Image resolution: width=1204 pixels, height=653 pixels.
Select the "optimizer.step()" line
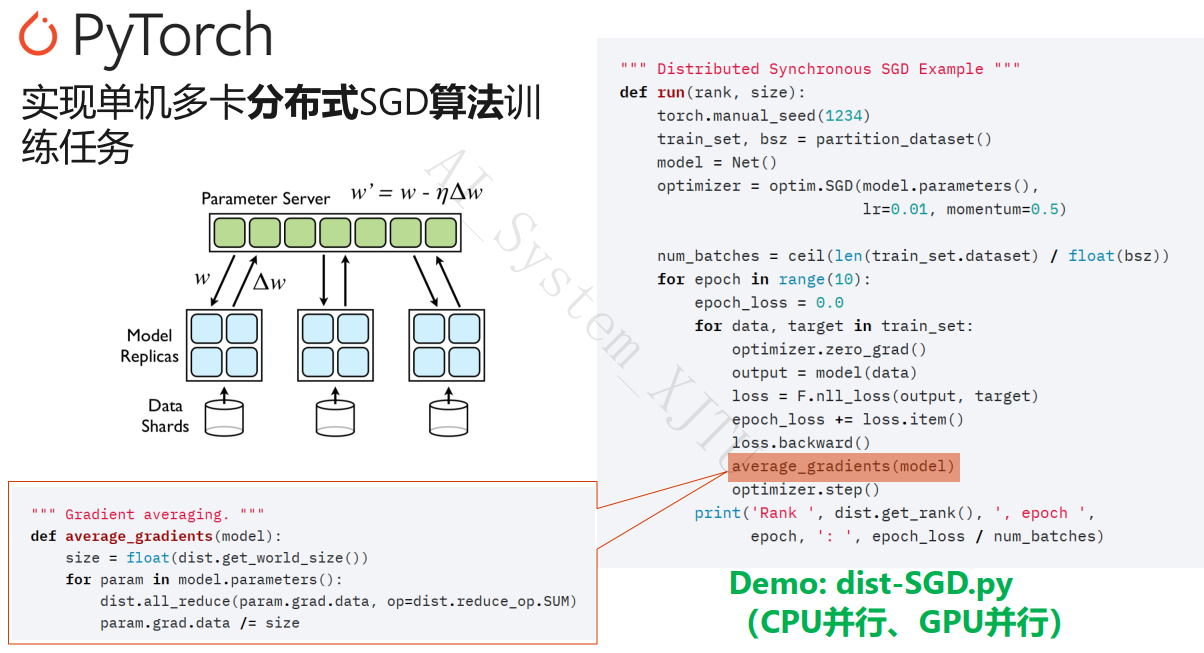point(806,489)
